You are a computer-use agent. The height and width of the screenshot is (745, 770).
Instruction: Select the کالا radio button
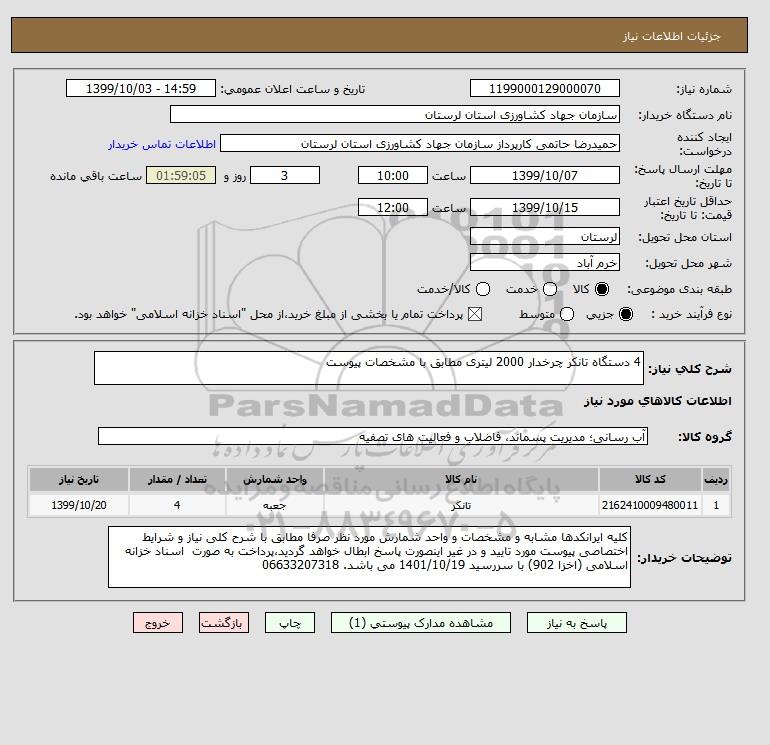click(x=602, y=289)
